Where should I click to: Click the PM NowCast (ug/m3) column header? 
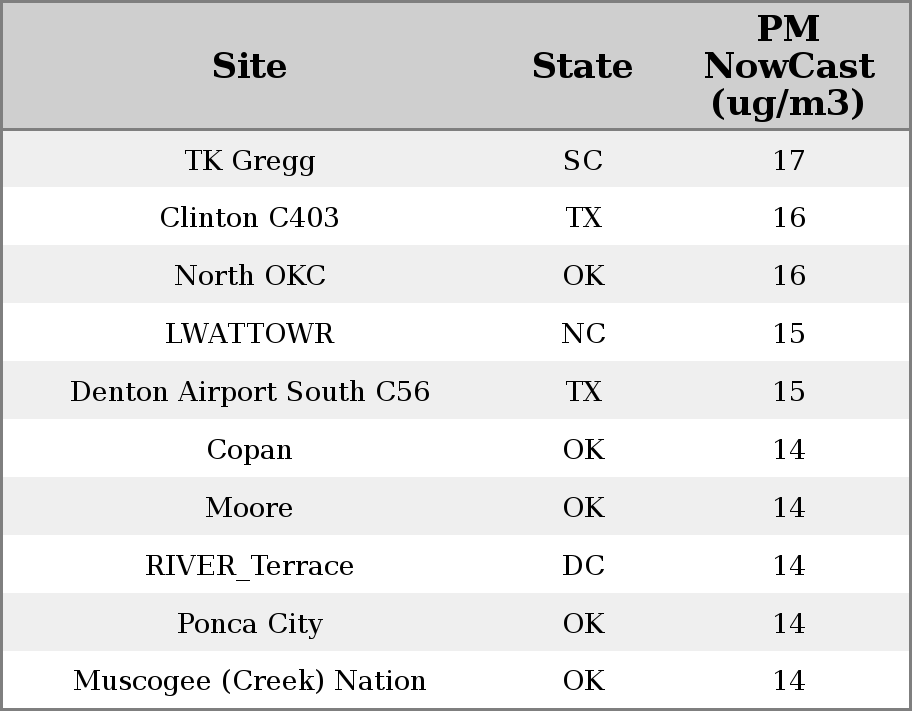click(788, 66)
